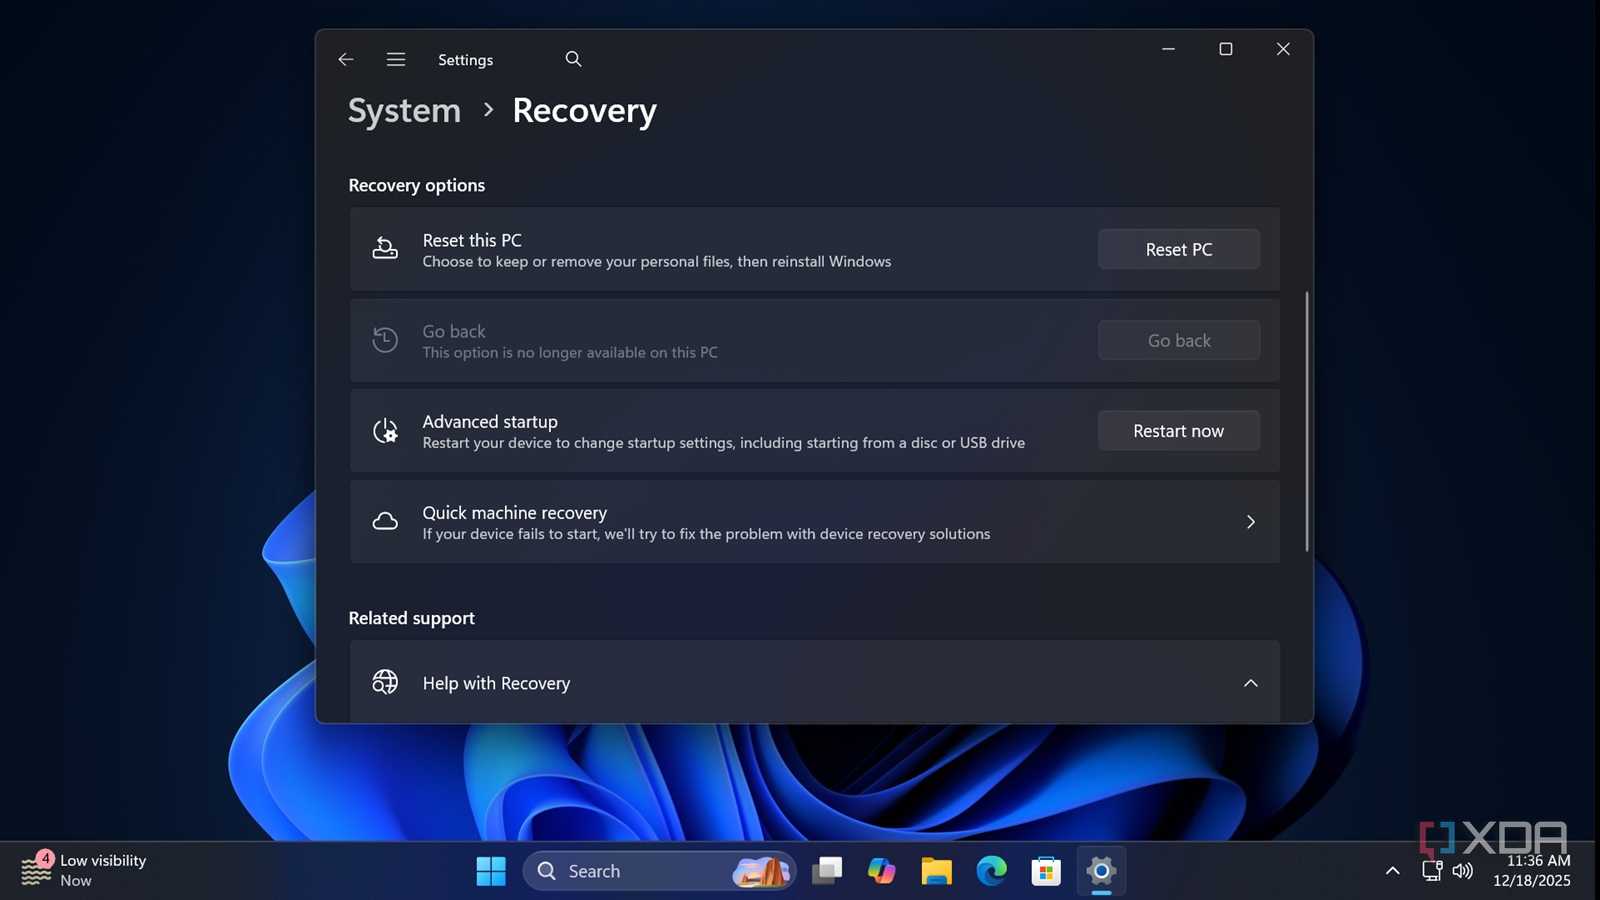
Task: Click the Help with Recovery globe icon
Action: pos(385,683)
